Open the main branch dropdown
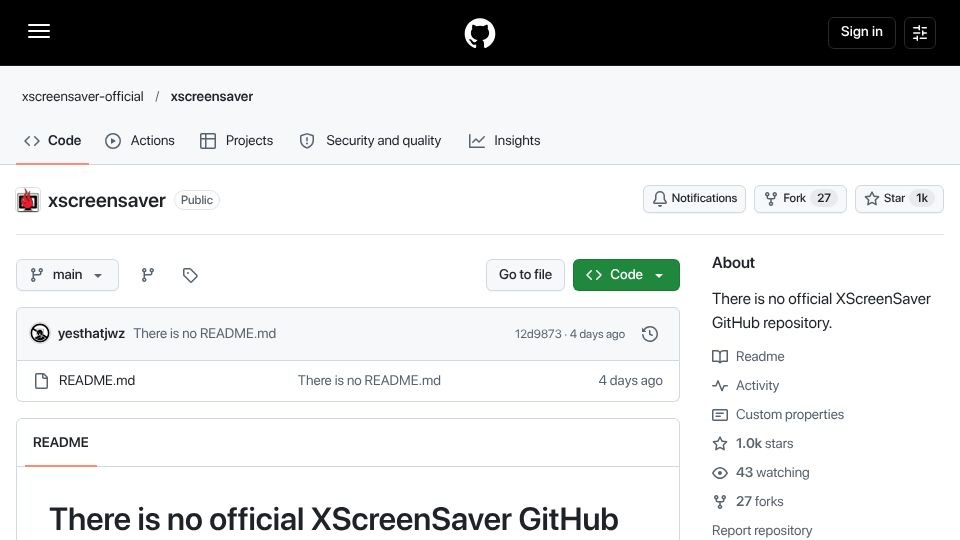 click(x=67, y=275)
